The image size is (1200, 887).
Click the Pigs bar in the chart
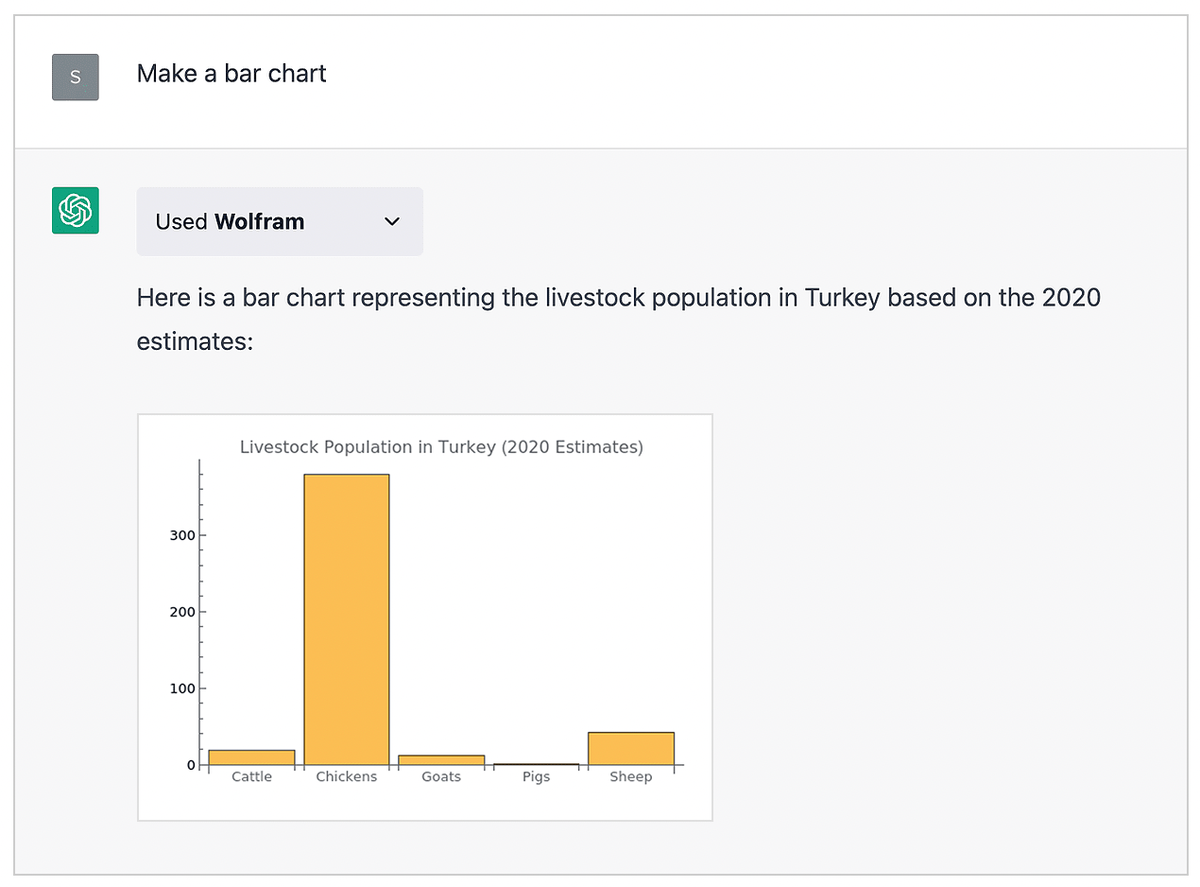pos(536,764)
